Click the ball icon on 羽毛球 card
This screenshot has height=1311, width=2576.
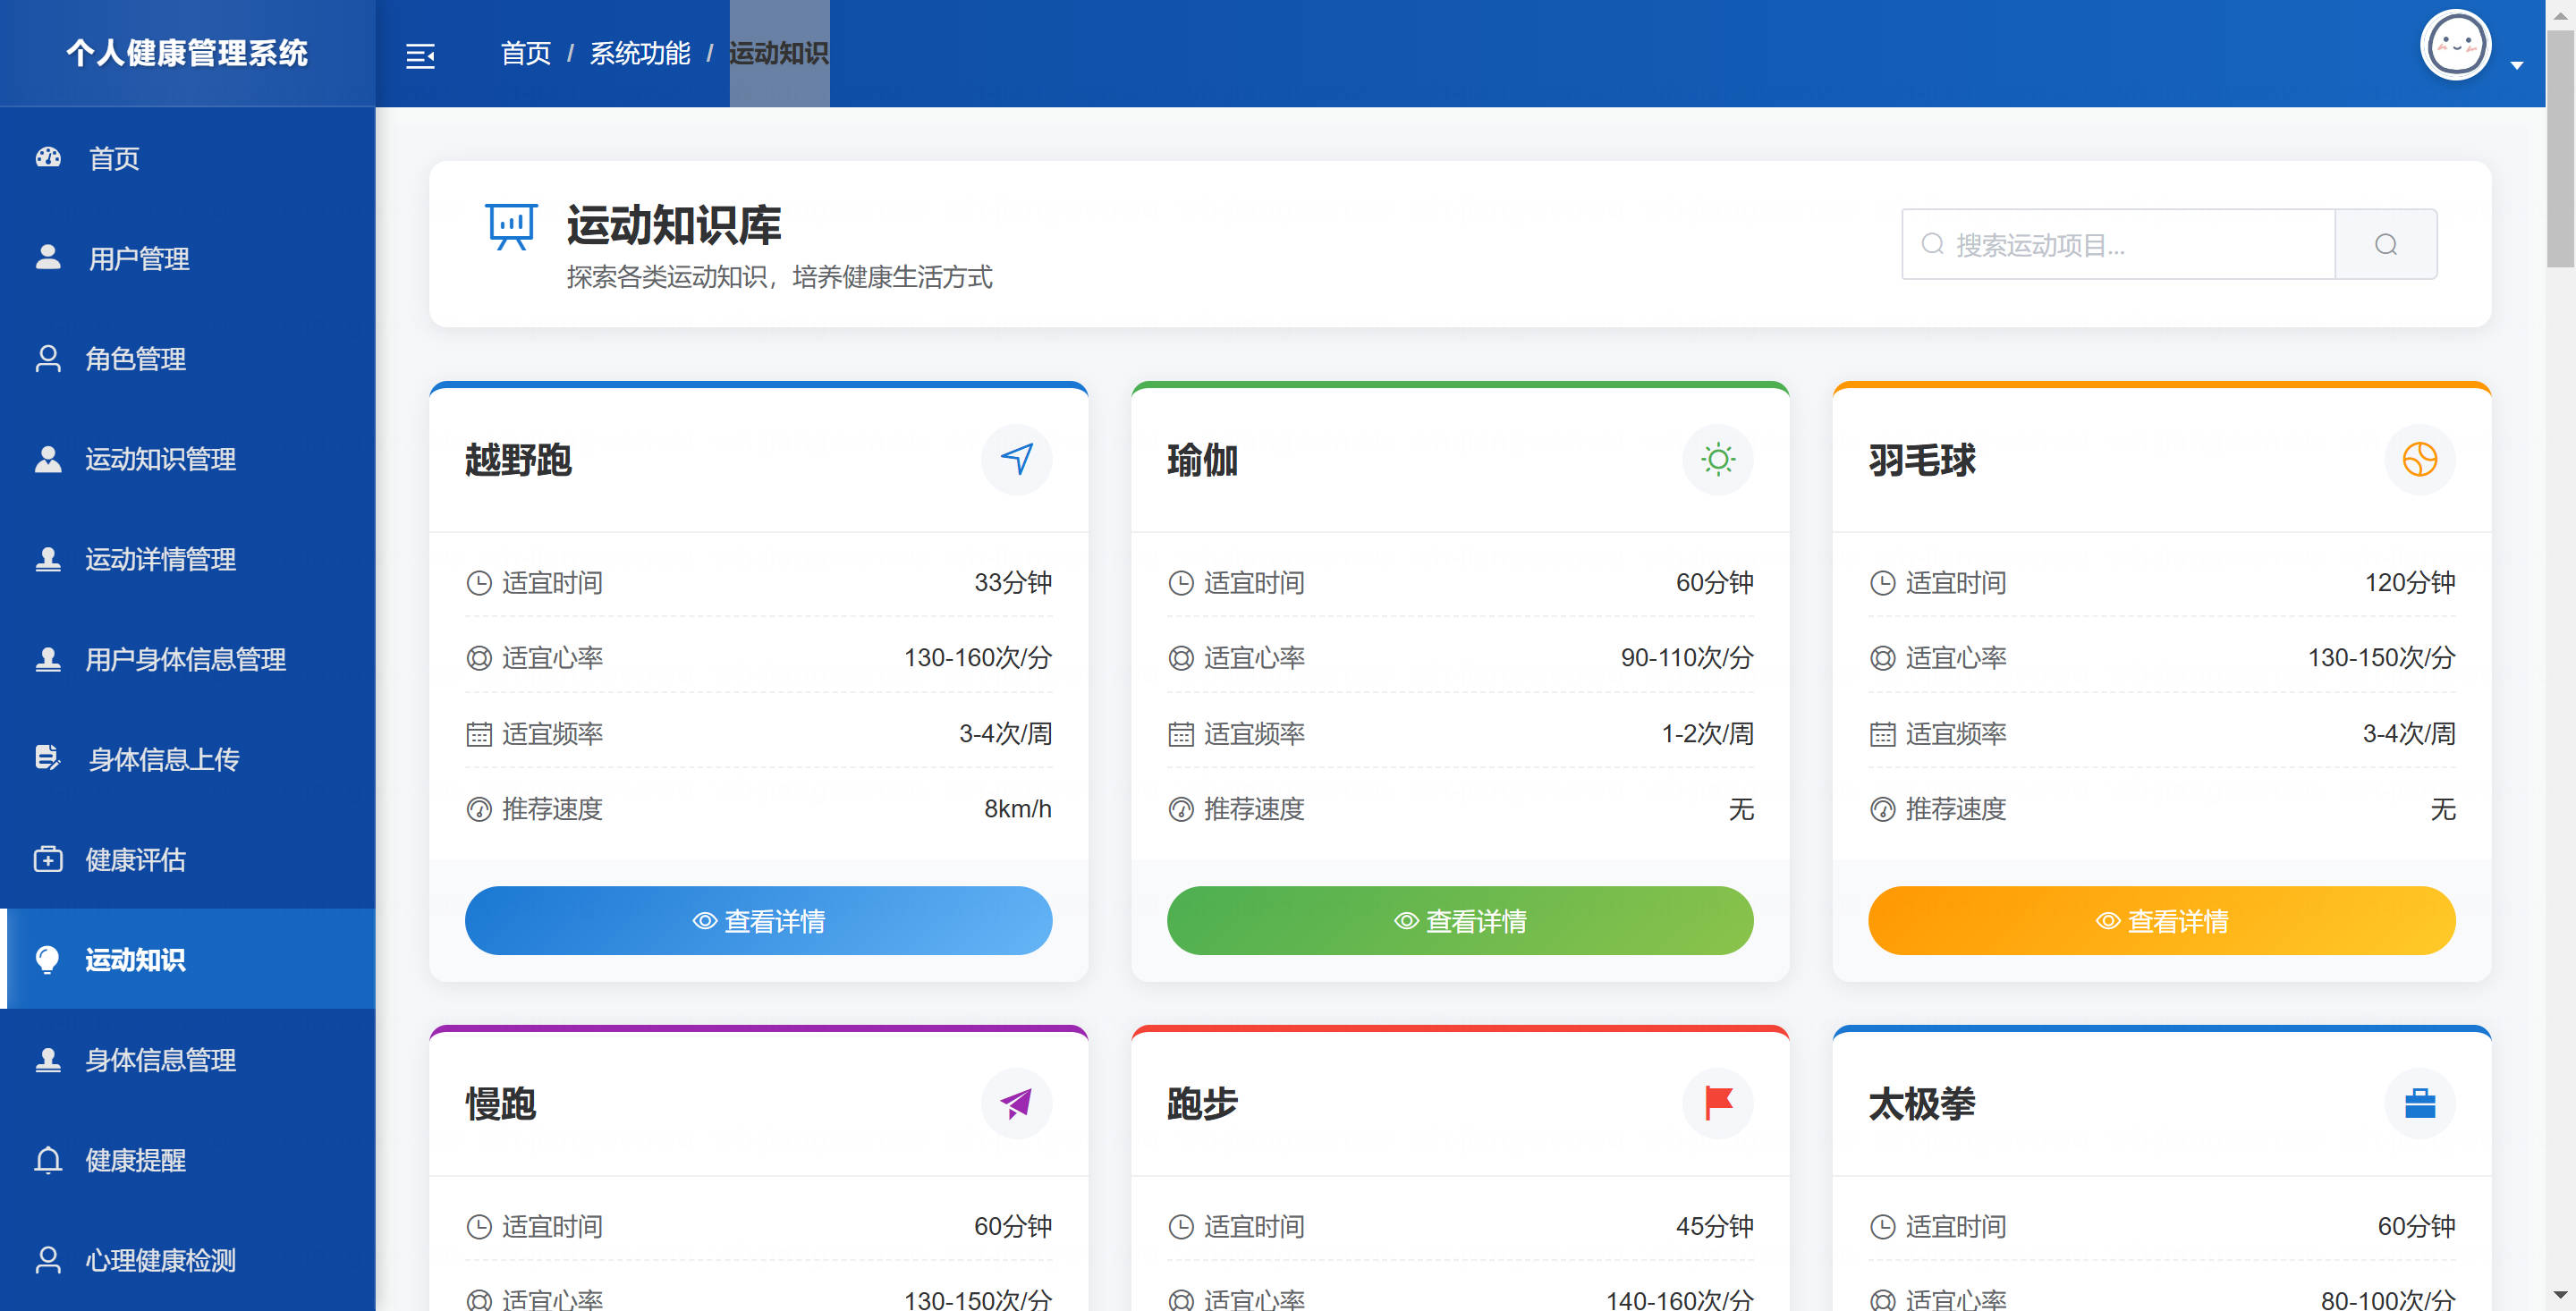[x=2419, y=459]
